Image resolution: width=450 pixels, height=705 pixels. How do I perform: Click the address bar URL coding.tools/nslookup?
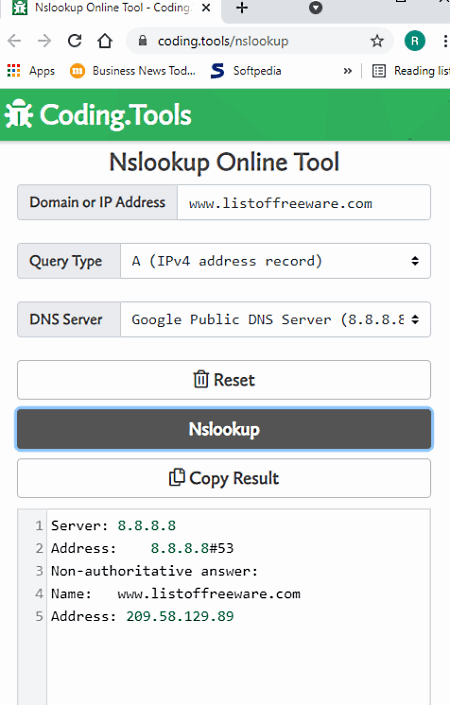tap(223, 41)
